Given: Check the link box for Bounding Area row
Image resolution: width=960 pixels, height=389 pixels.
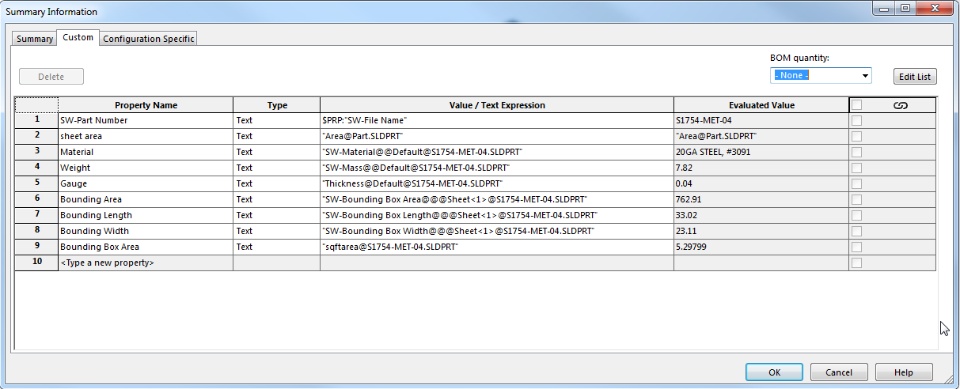Looking at the screenshot, I should 857,200.
